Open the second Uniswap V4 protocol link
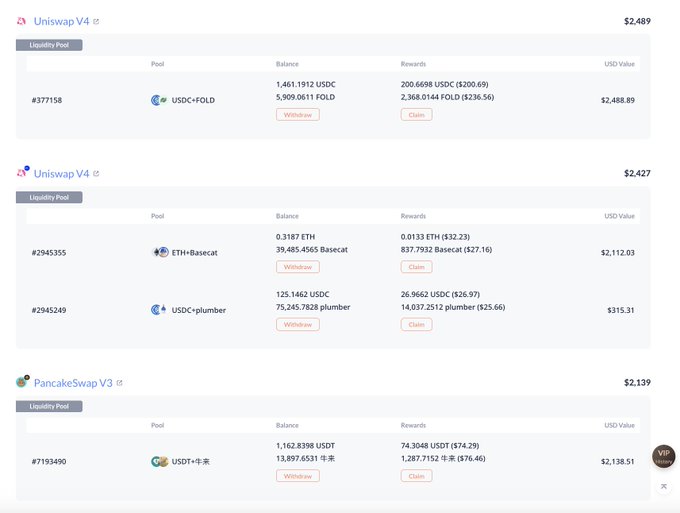The width and height of the screenshot is (680, 513). 61,173
